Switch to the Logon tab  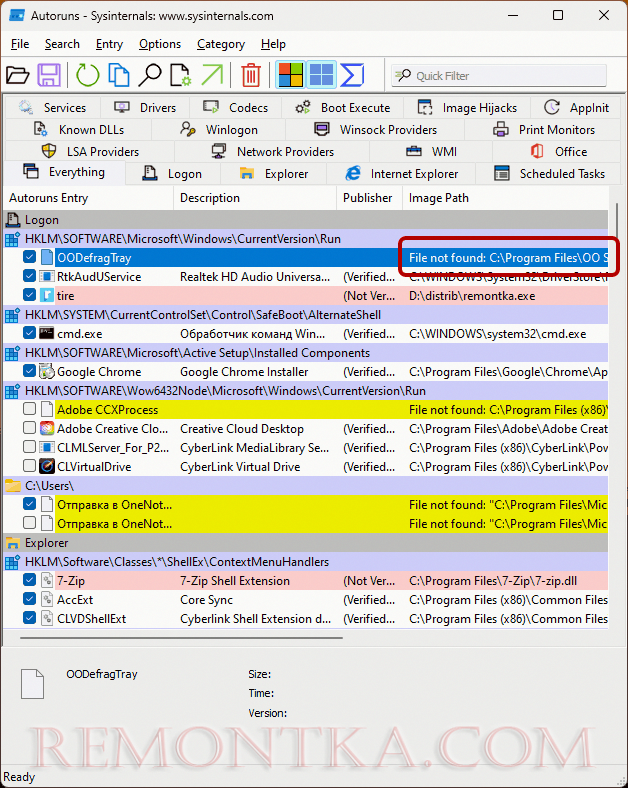coord(173,174)
